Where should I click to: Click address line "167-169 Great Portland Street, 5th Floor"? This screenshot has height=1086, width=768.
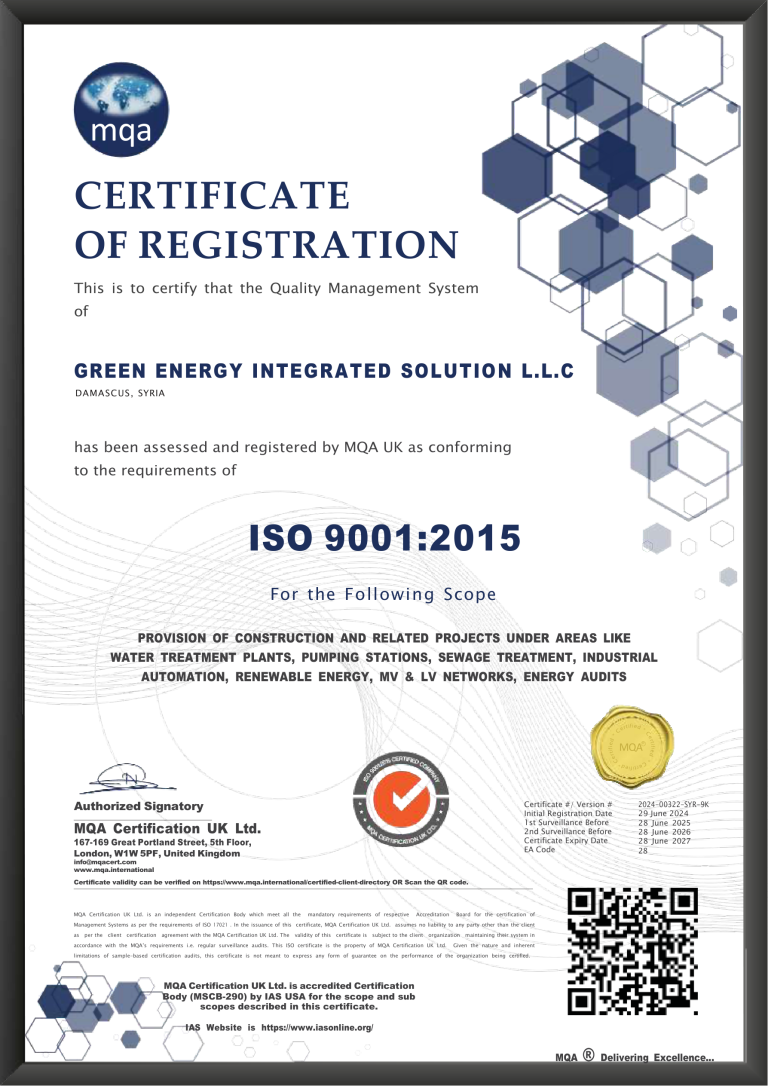163,842
